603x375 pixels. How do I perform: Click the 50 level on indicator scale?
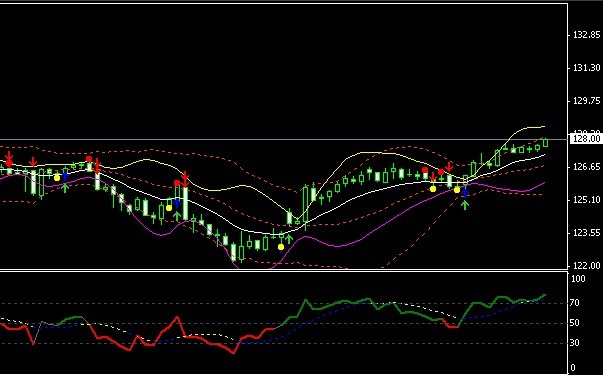click(x=575, y=323)
